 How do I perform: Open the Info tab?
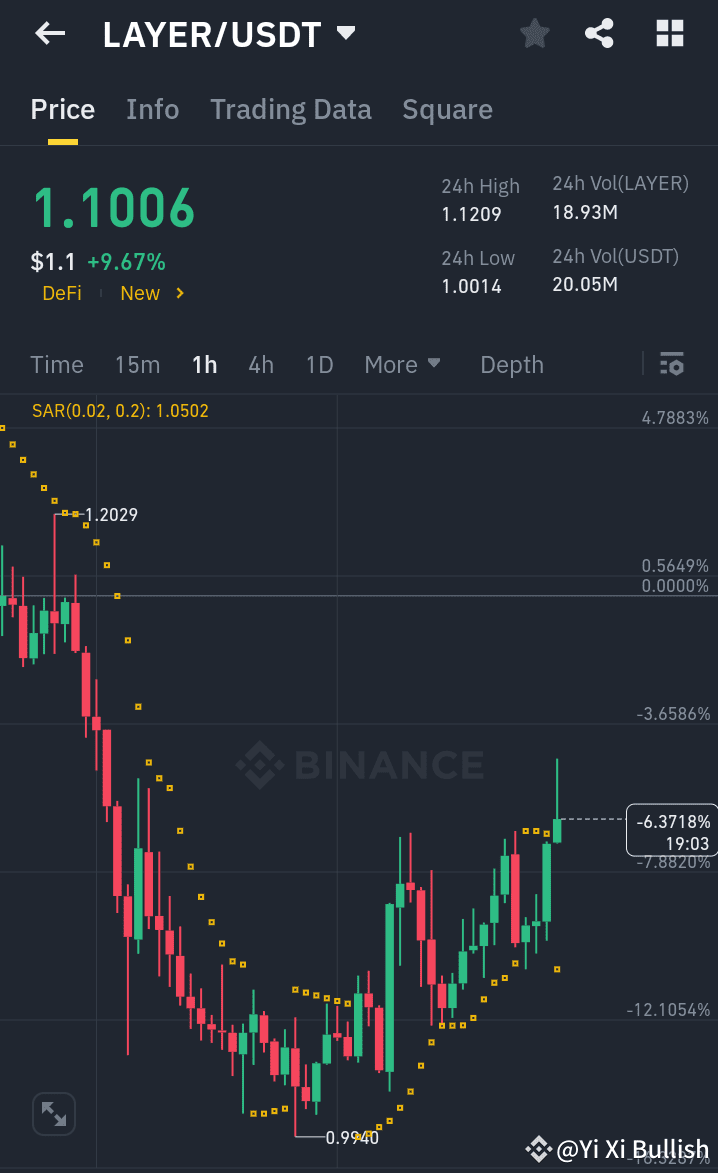[152, 109]
